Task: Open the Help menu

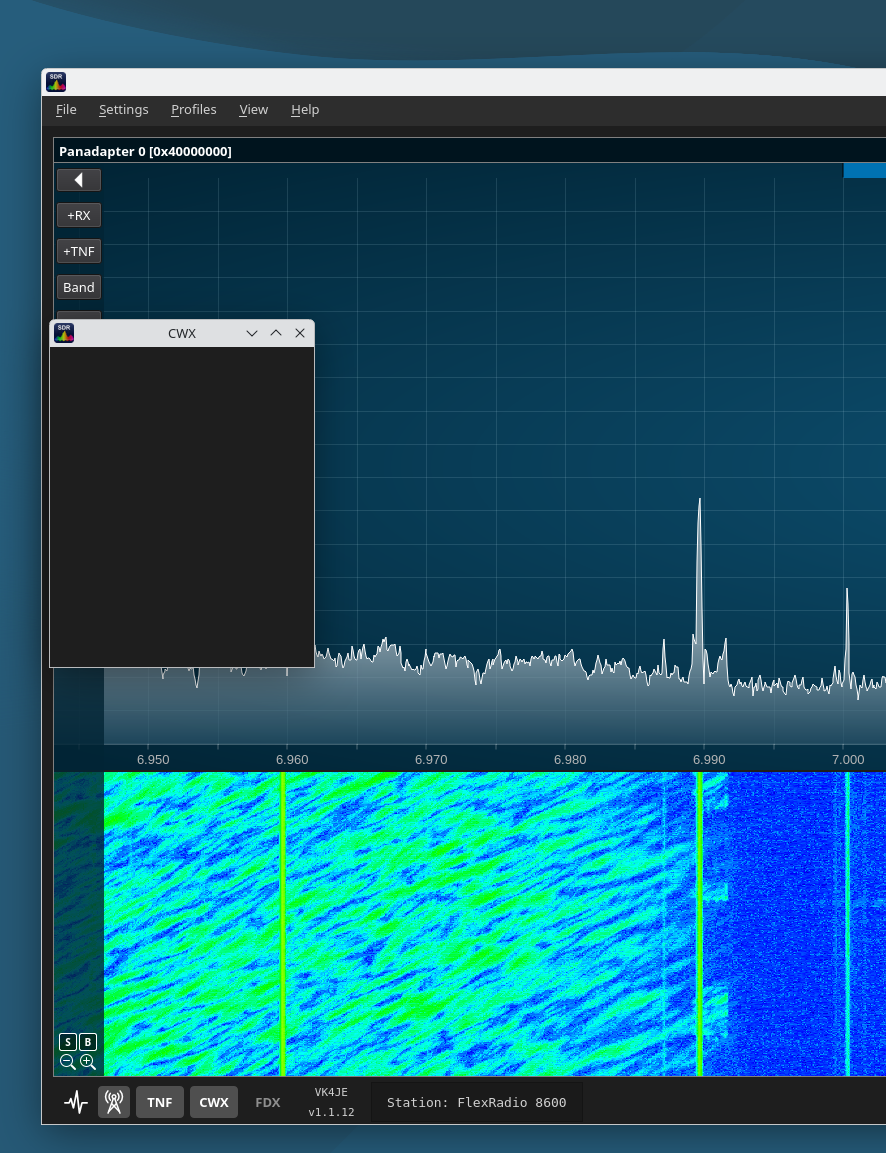Action: pos(305,110)
